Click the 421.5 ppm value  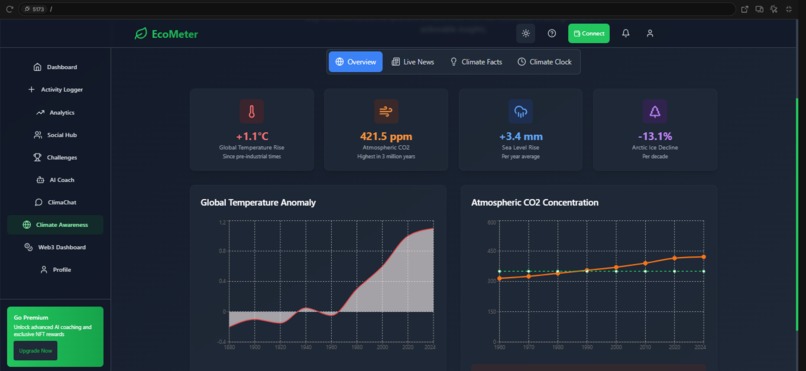386,137
